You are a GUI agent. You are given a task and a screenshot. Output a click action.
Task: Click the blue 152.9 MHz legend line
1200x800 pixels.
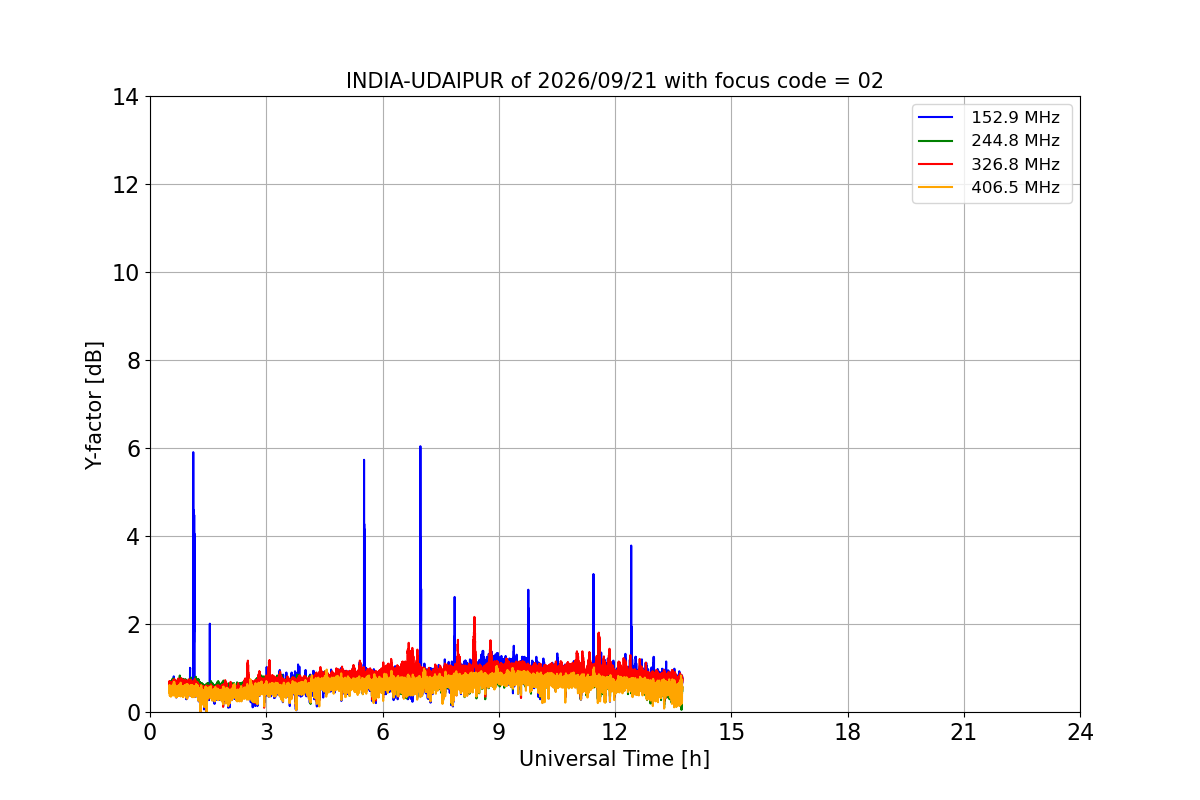[938, 118]
